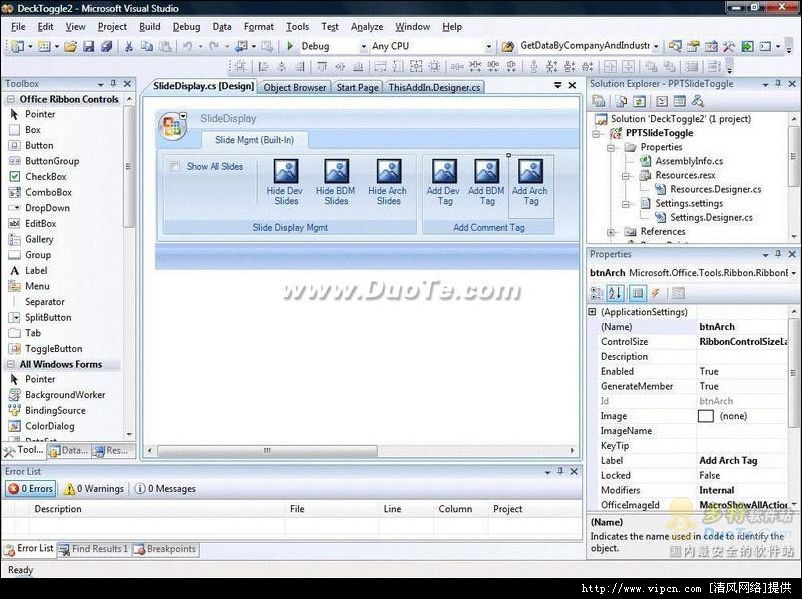Collapse the Resources.resx tree node
Screen dimensions: 802x599
626,176
